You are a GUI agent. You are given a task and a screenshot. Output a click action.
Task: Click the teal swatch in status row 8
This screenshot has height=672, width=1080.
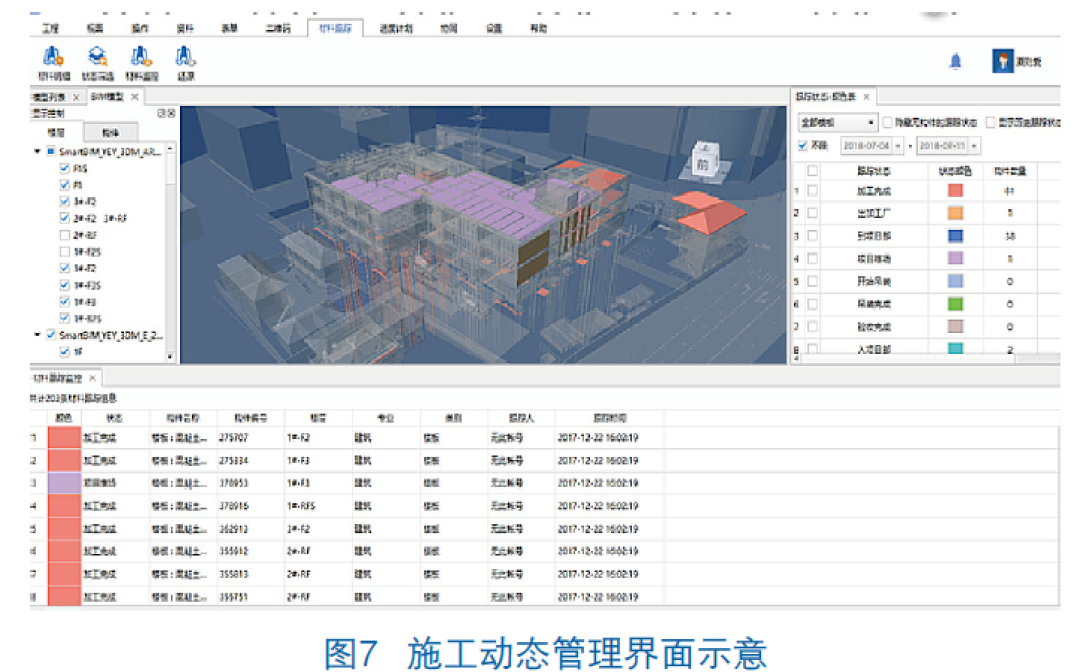(x=955, y=348)
